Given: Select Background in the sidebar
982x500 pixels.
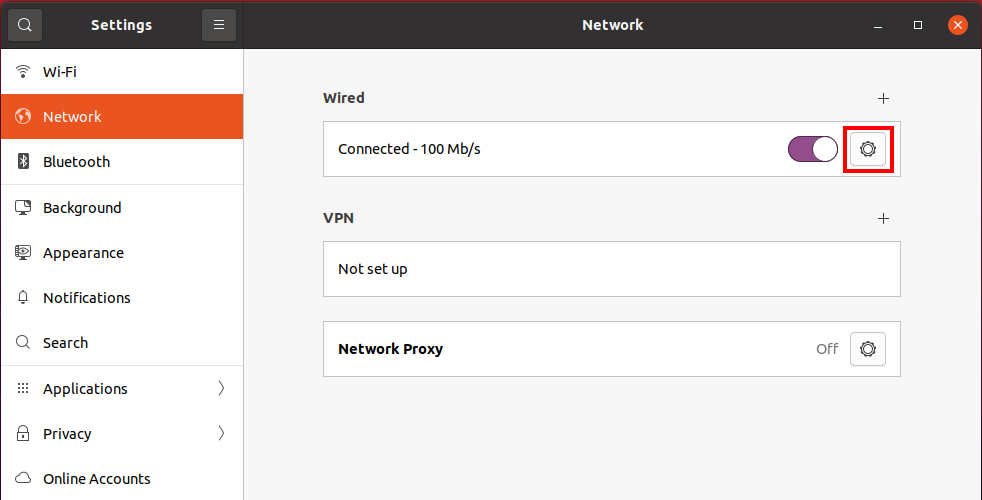Looking at the screenshot, I should click(82, 208).
